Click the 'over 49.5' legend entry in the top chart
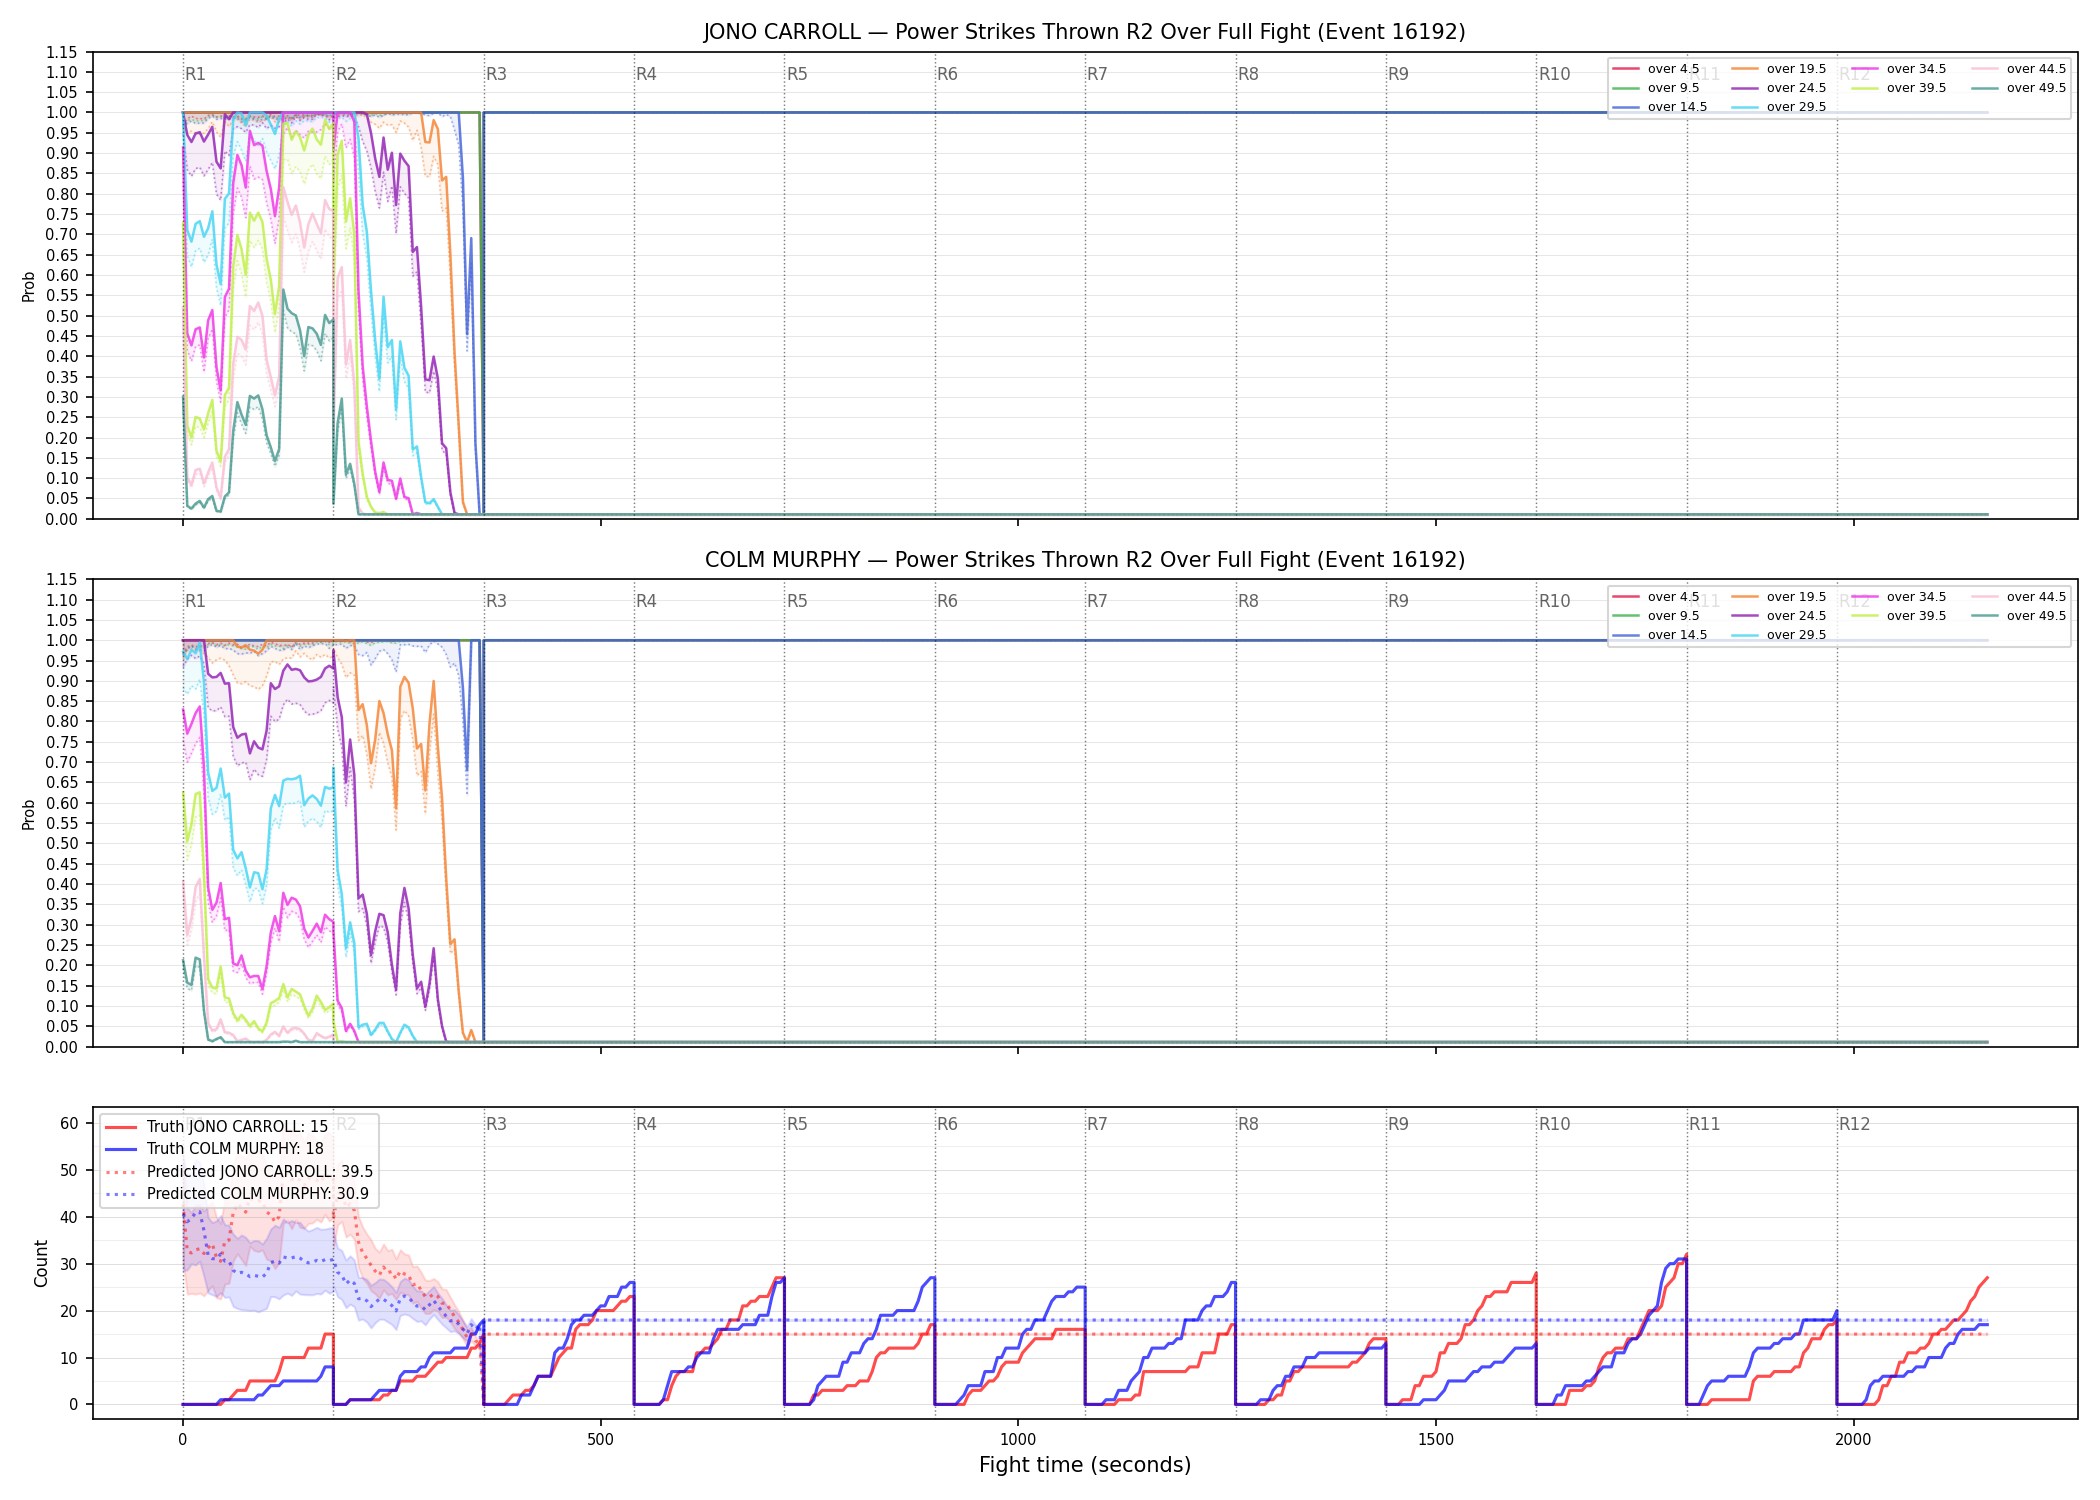The width and height of the screenshot is (2100, 1500). click(x=2018, y=88)
